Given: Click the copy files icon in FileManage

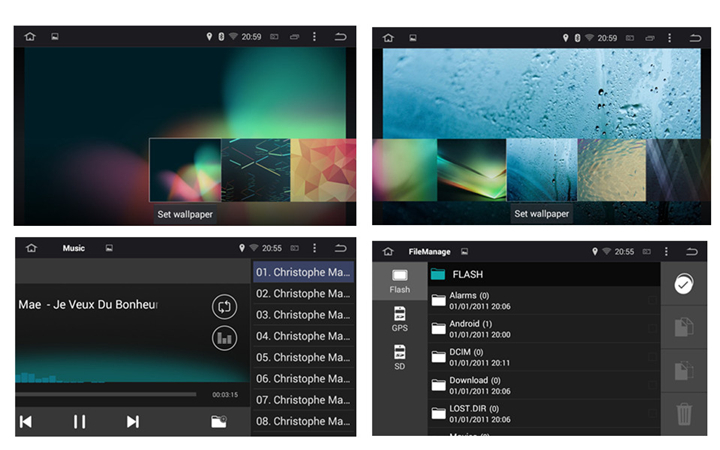Looking at the screenshot, I should pyautogui.click(x=683, y=327).
